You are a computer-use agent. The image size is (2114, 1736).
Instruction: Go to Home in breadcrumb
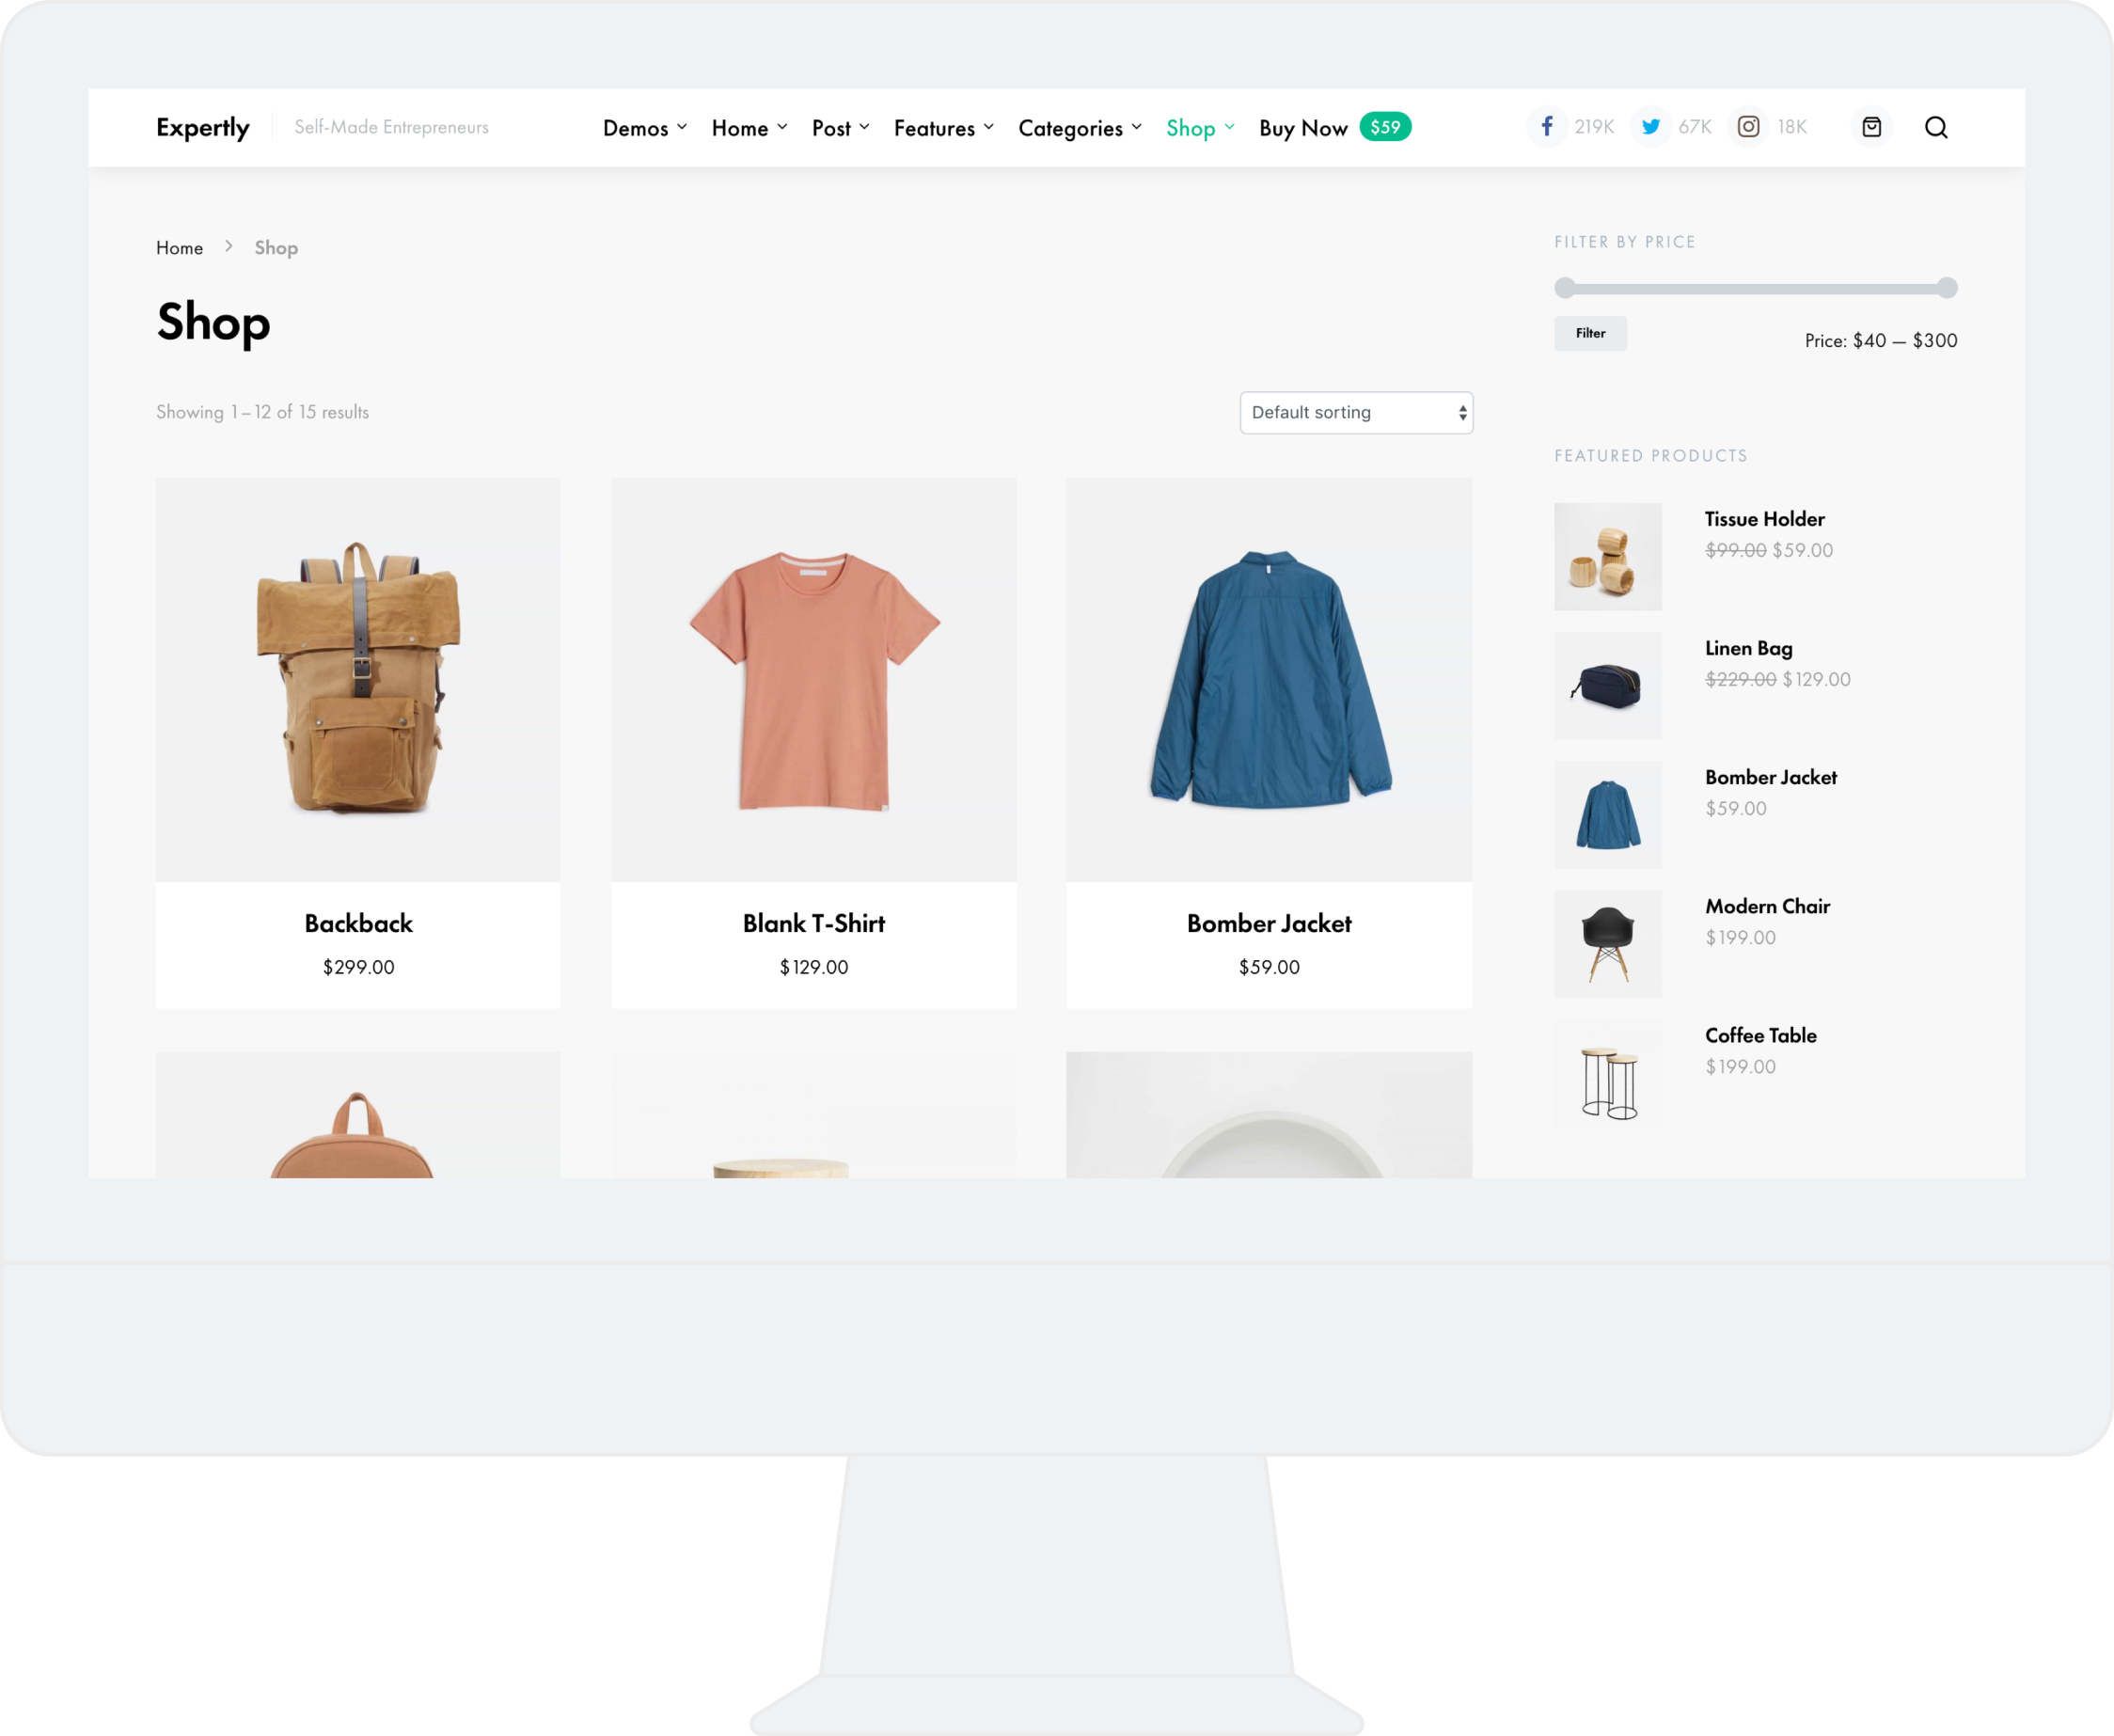[x=179, y=248]
